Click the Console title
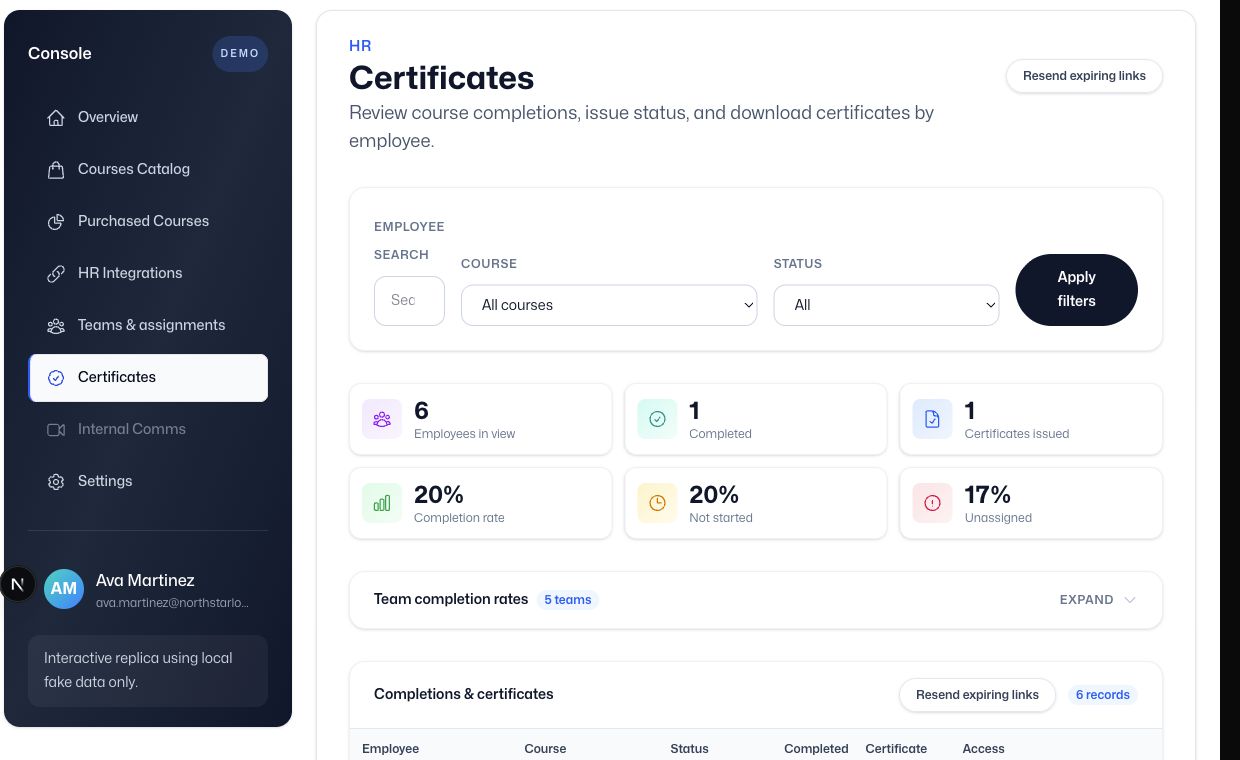The image size is (1240, 760). [x=60, y=53]
